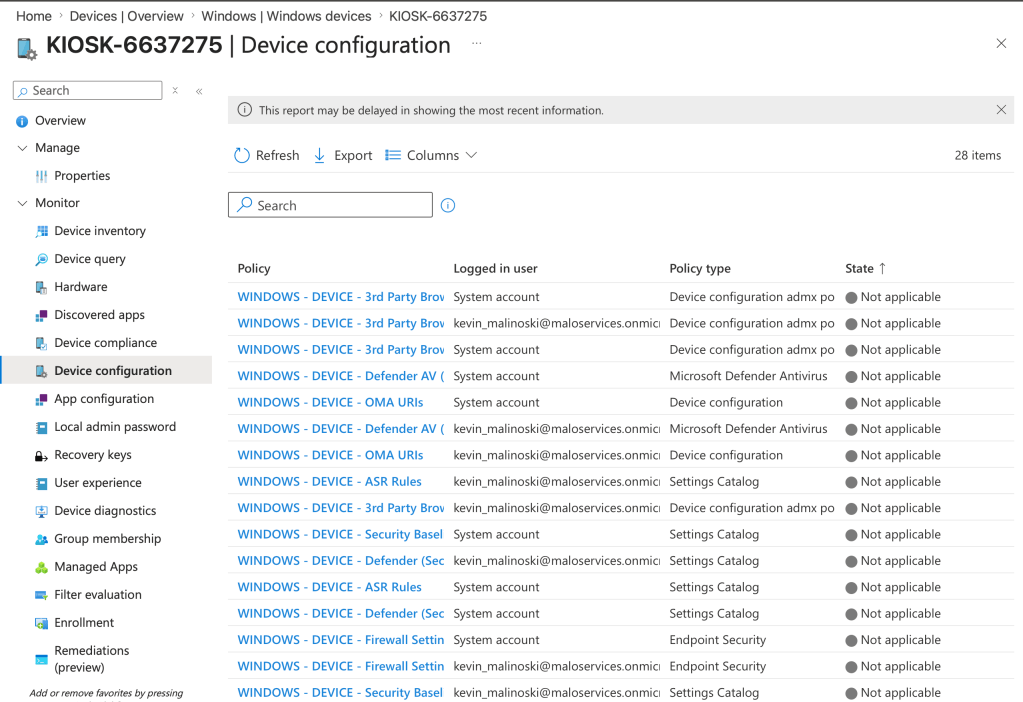Open Managed Apps from the sidebar

pos(96,567)
